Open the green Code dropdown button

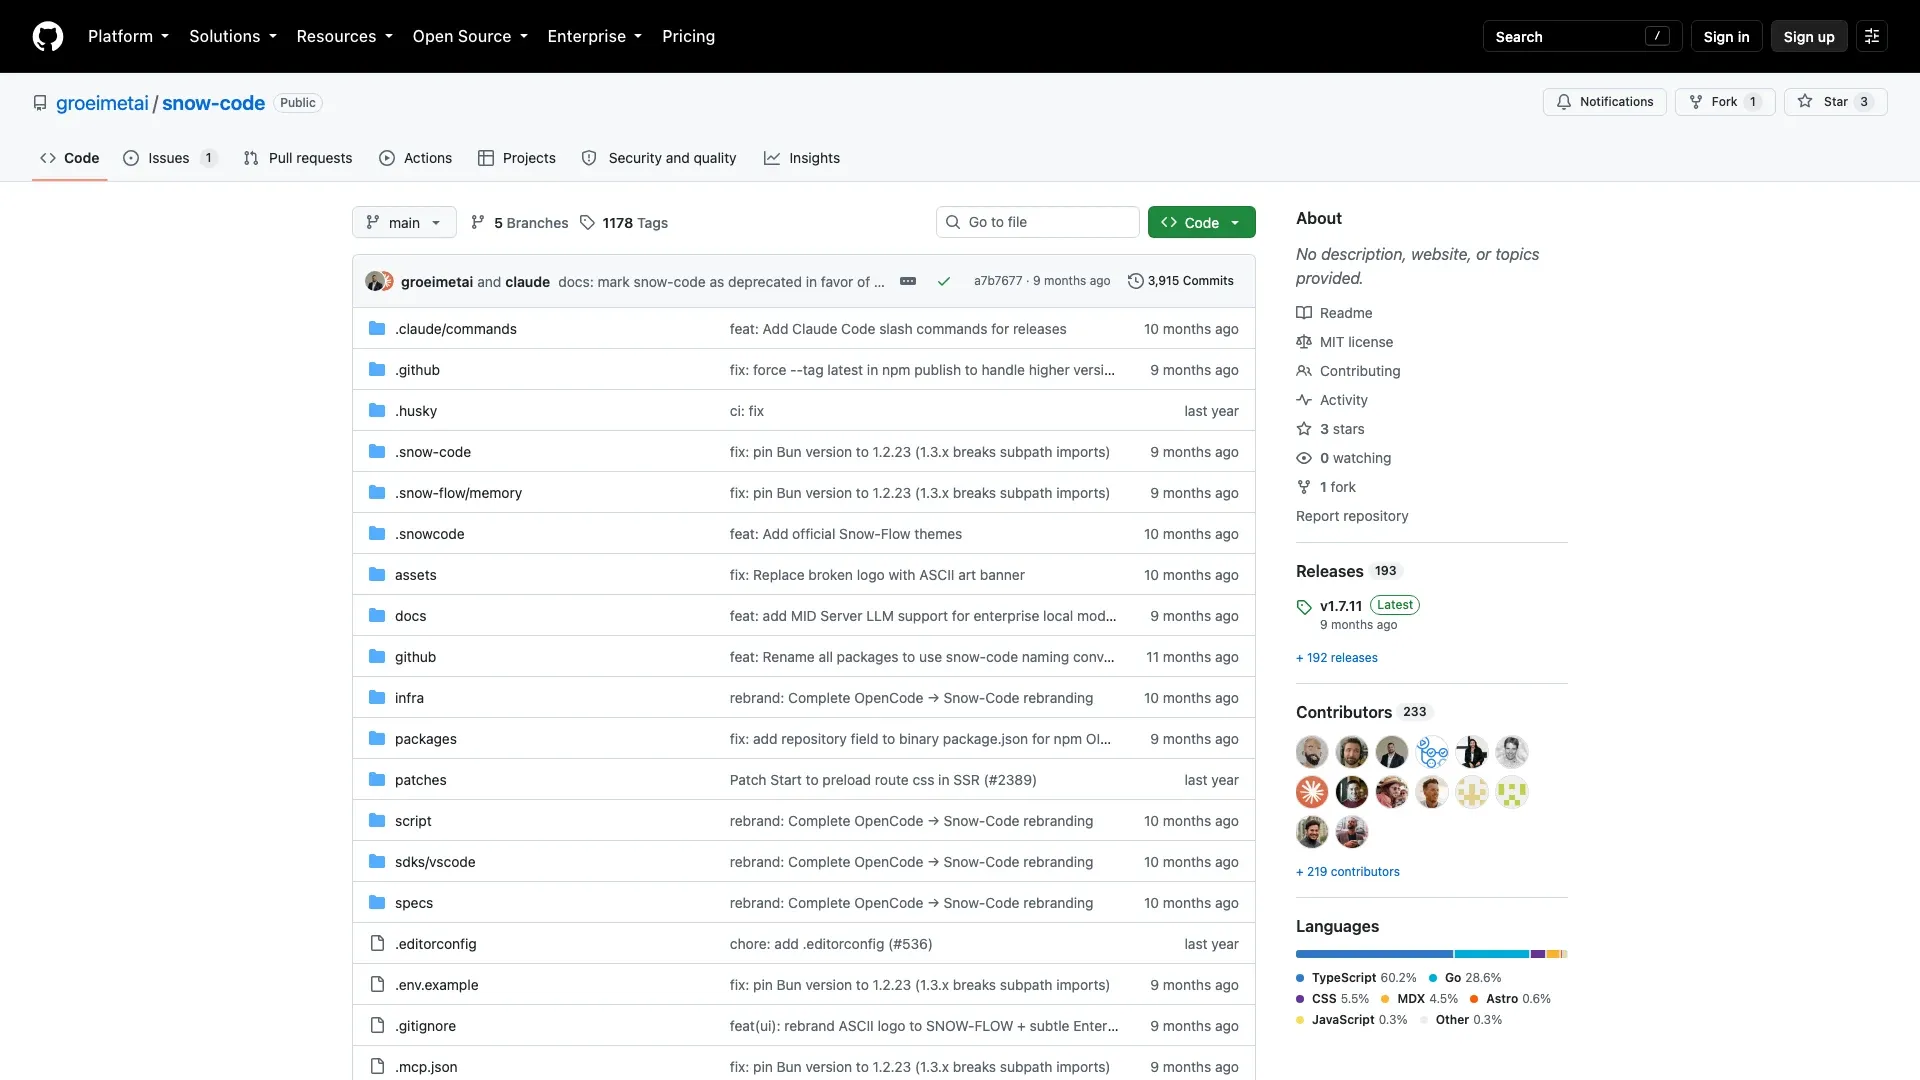point(1201,222)
